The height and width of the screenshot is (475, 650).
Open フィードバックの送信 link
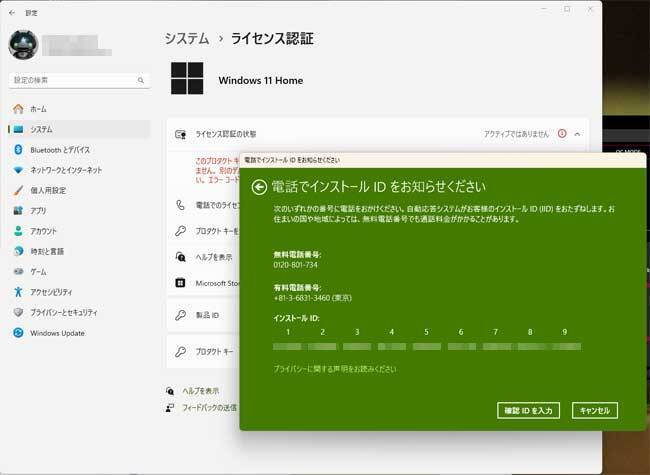pos(209,408)
